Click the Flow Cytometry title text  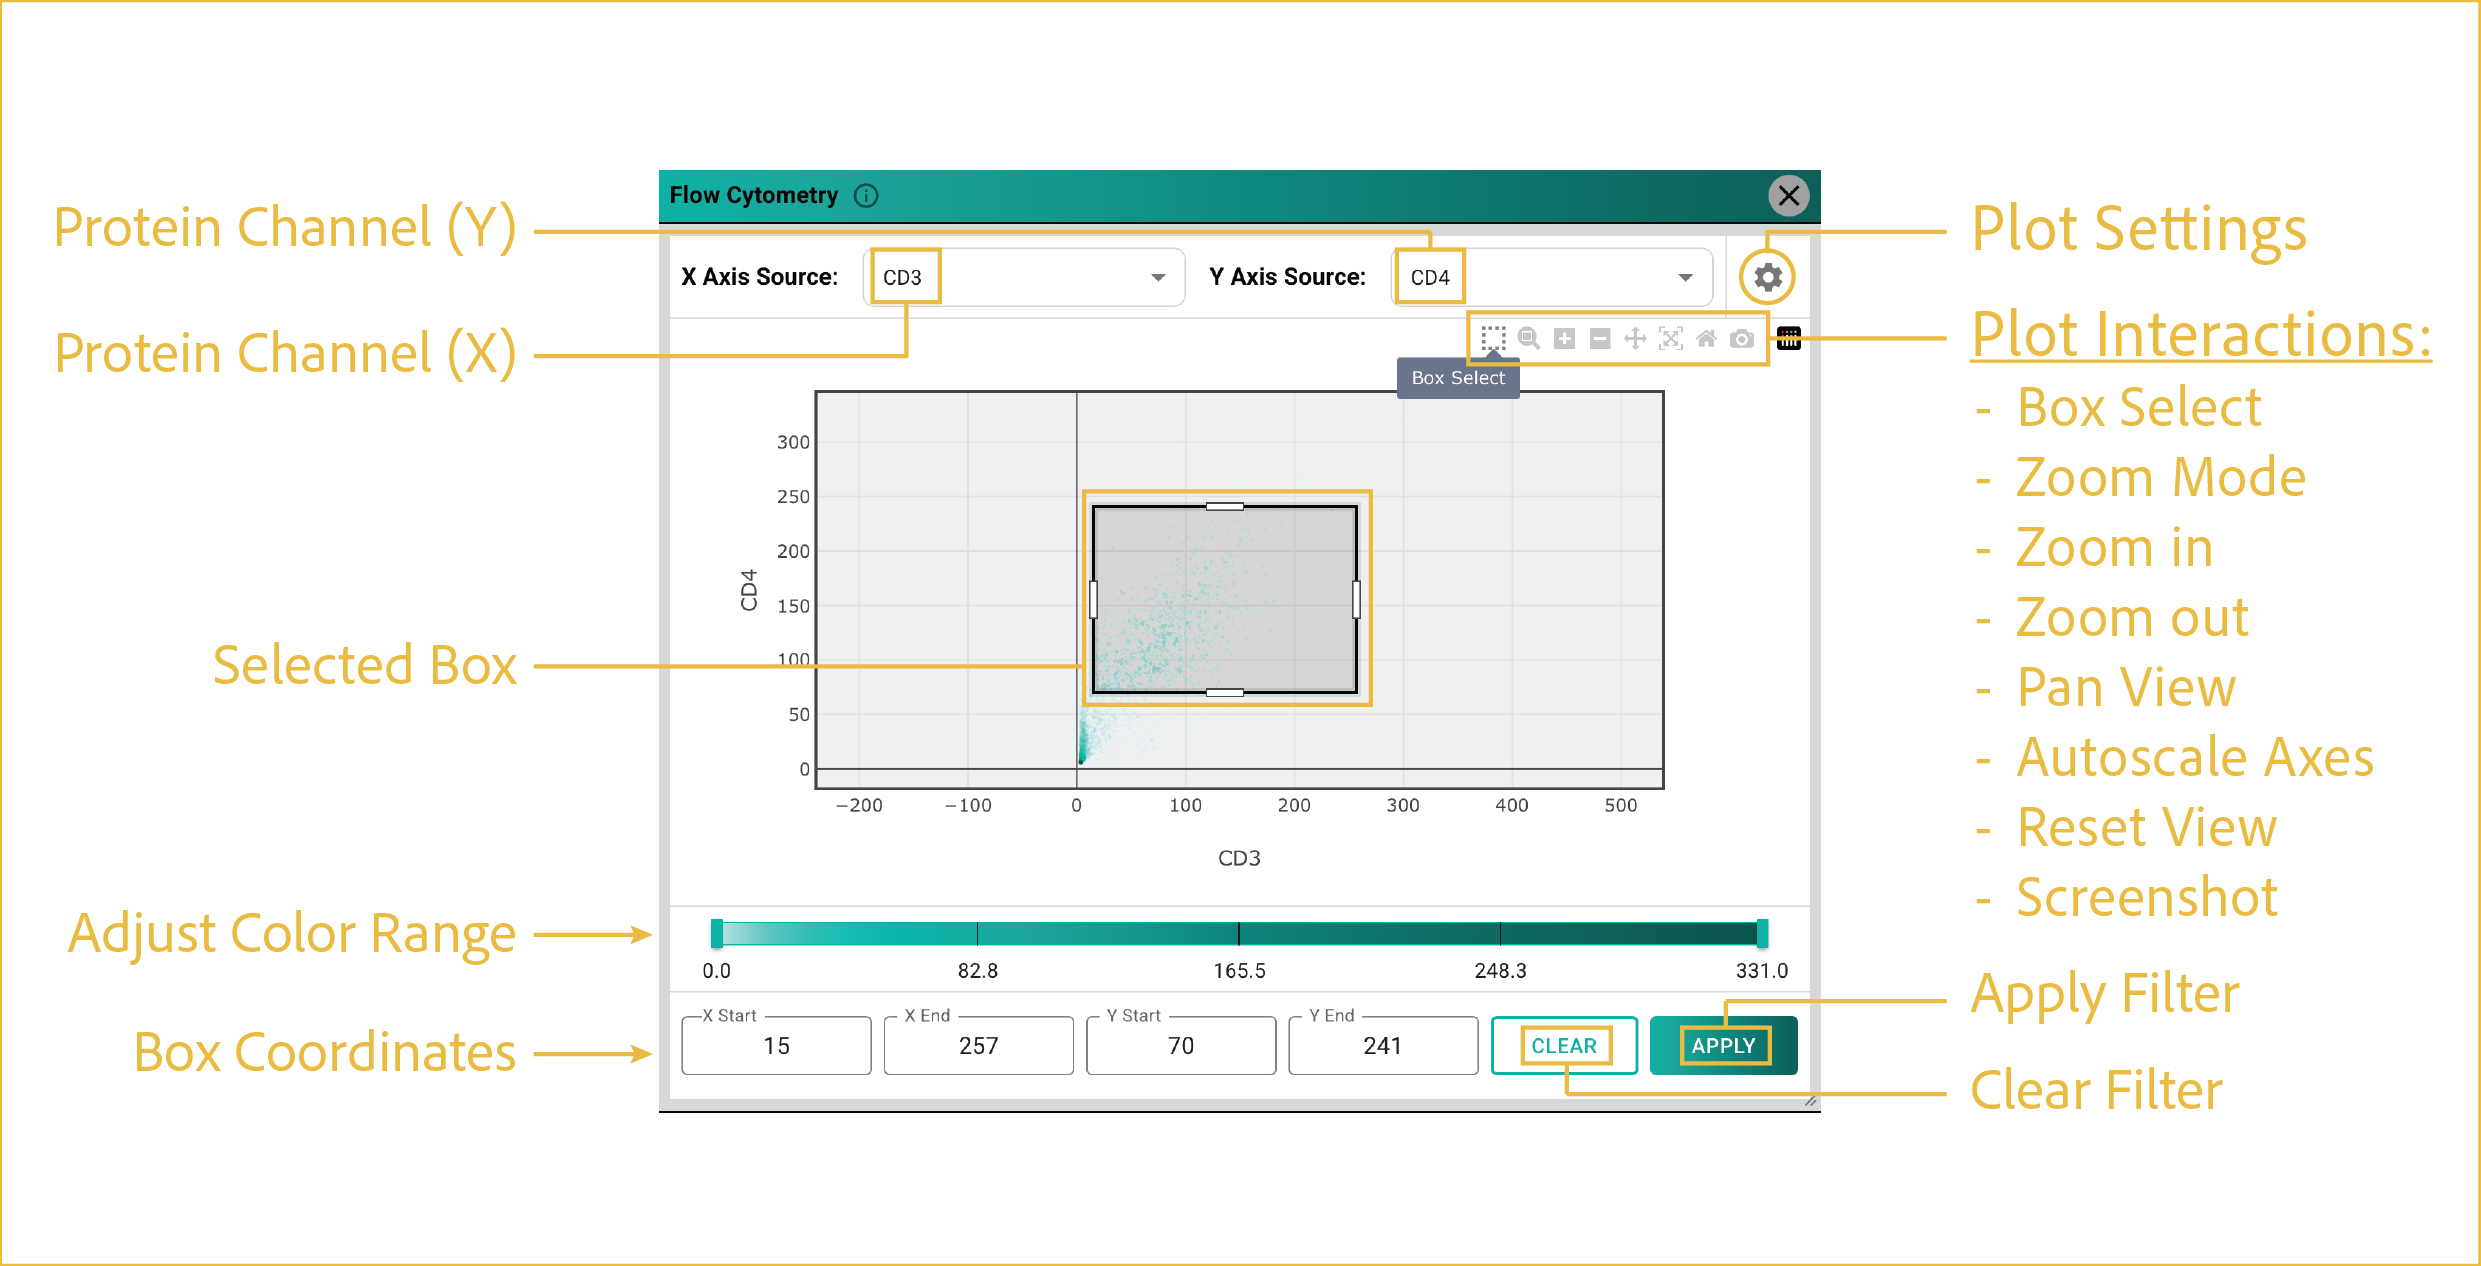pyautogui.click(x=753, y=195)
